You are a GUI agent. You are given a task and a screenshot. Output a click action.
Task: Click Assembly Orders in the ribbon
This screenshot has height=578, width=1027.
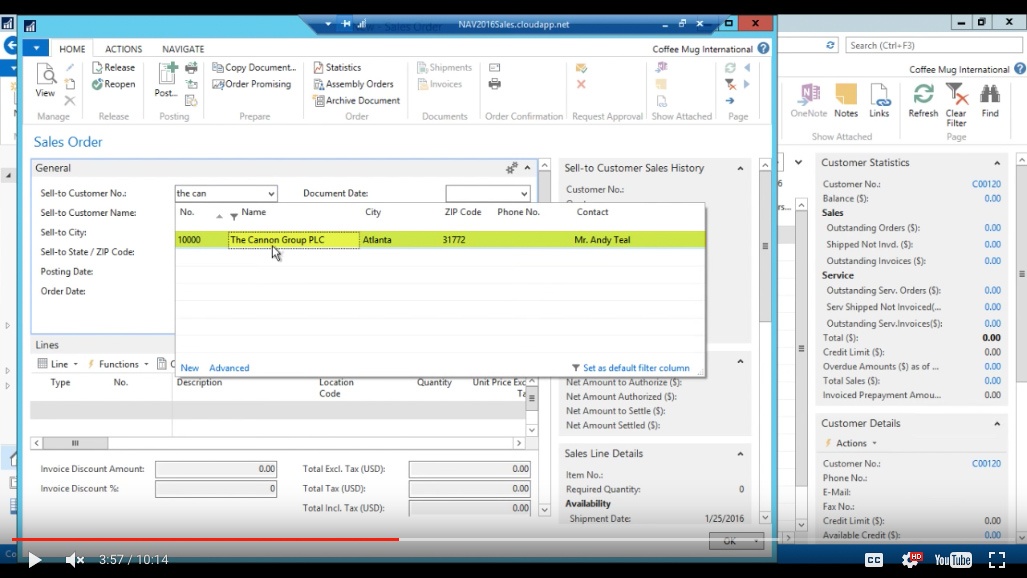[353, 84]
